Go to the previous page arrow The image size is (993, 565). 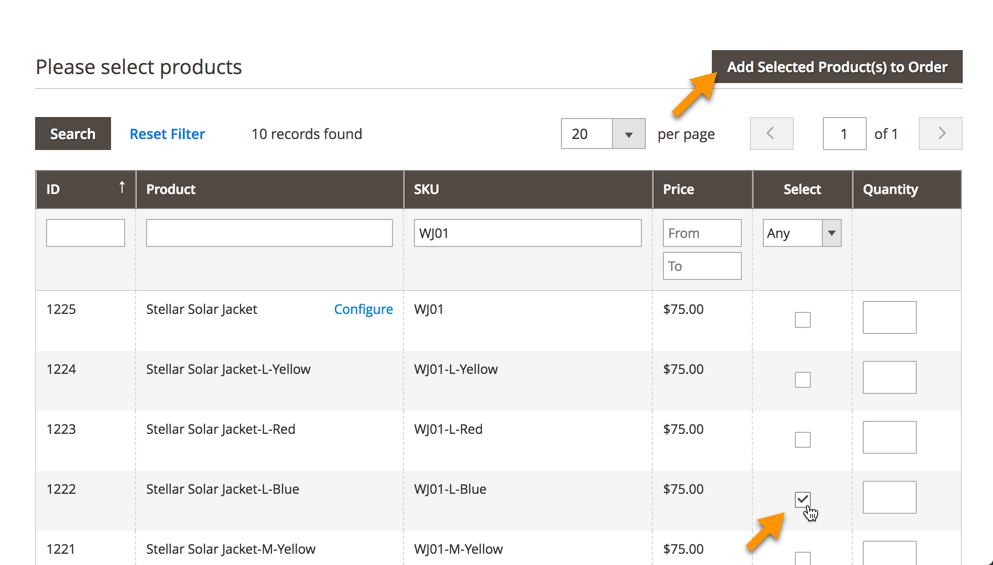click(771, 134)
